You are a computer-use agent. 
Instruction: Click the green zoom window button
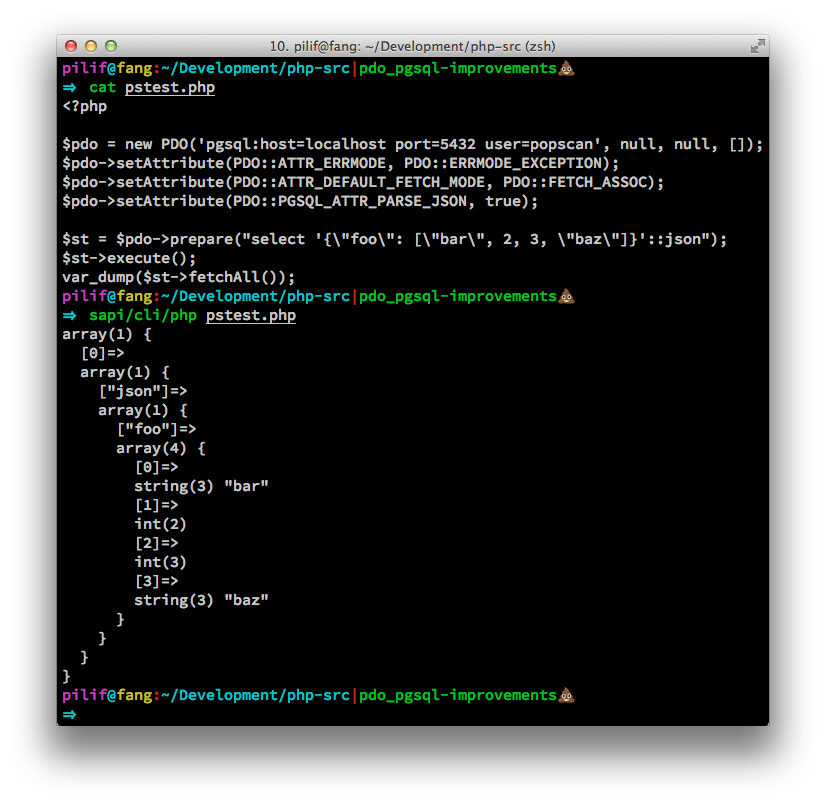[x=111, y=46]
